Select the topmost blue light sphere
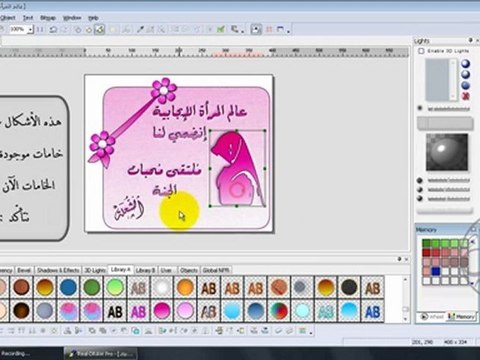Screen dimensions: 480x360 (465, 64)
